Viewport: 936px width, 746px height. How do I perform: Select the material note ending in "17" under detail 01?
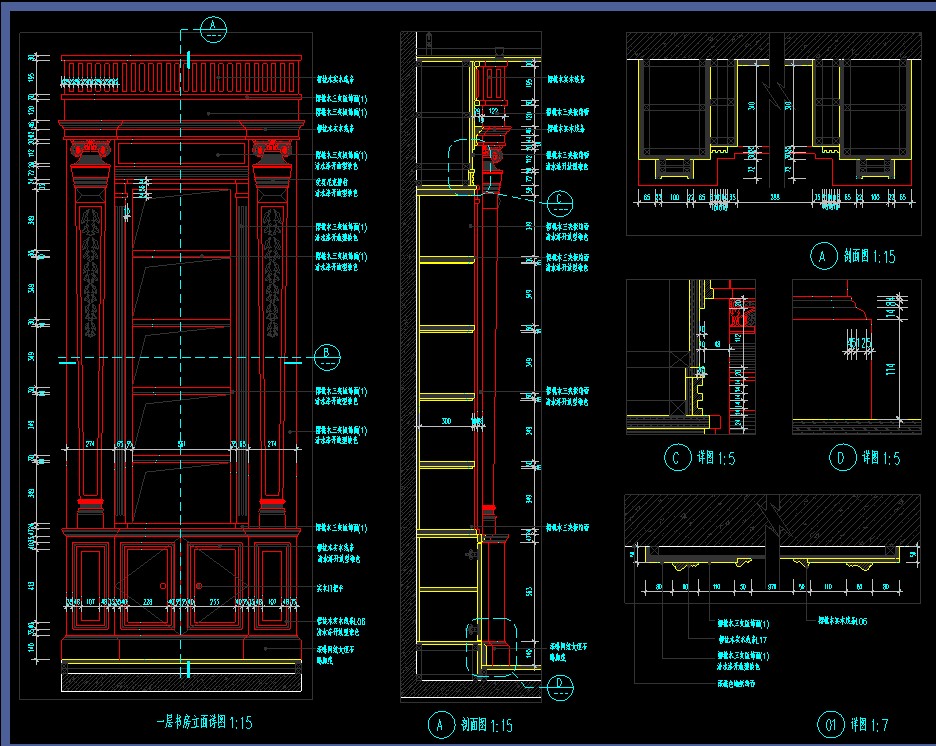click(x=742, y=640)
